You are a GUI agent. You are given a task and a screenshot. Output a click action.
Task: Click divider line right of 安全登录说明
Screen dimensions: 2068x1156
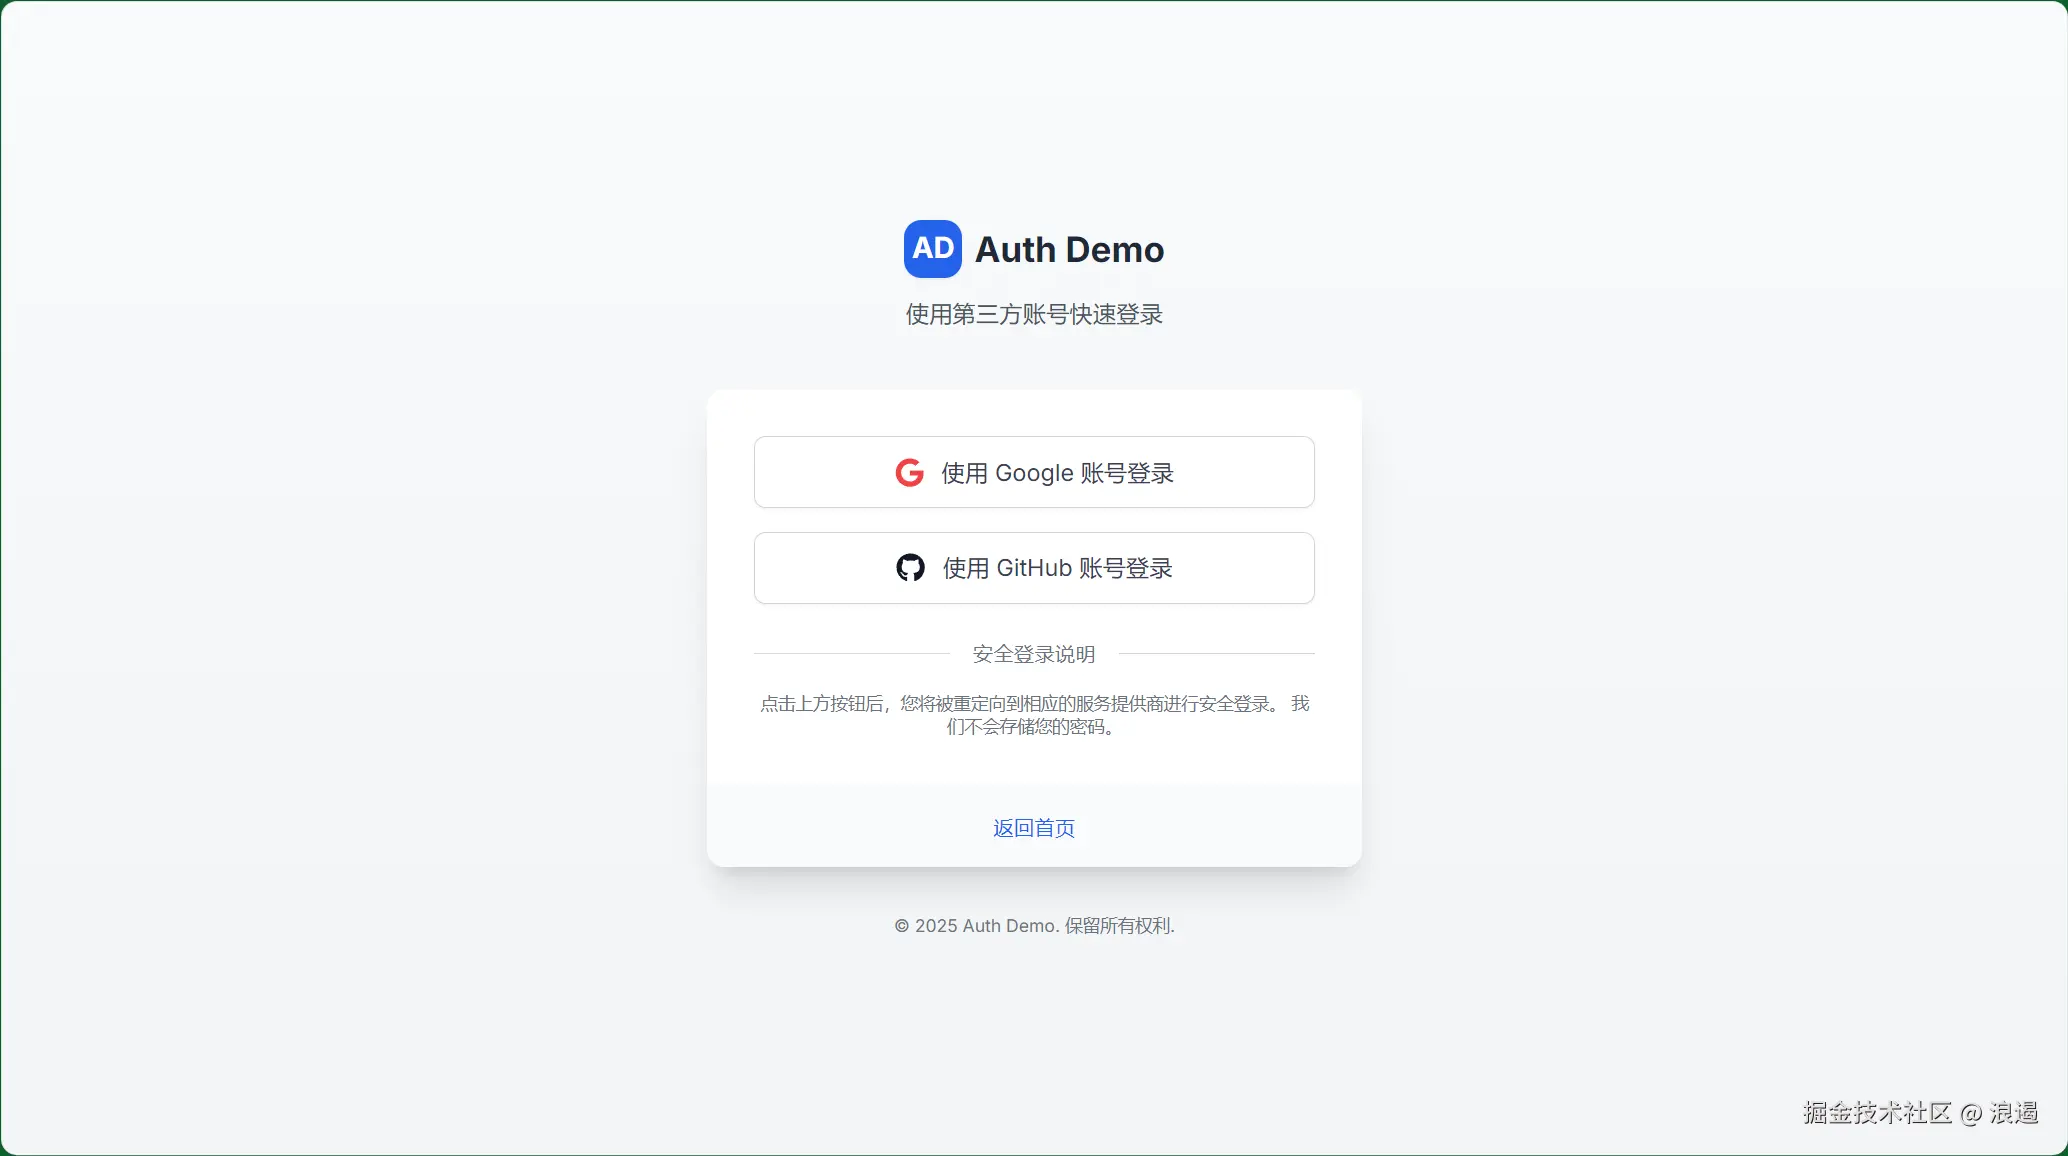[x=1216, y=654]
